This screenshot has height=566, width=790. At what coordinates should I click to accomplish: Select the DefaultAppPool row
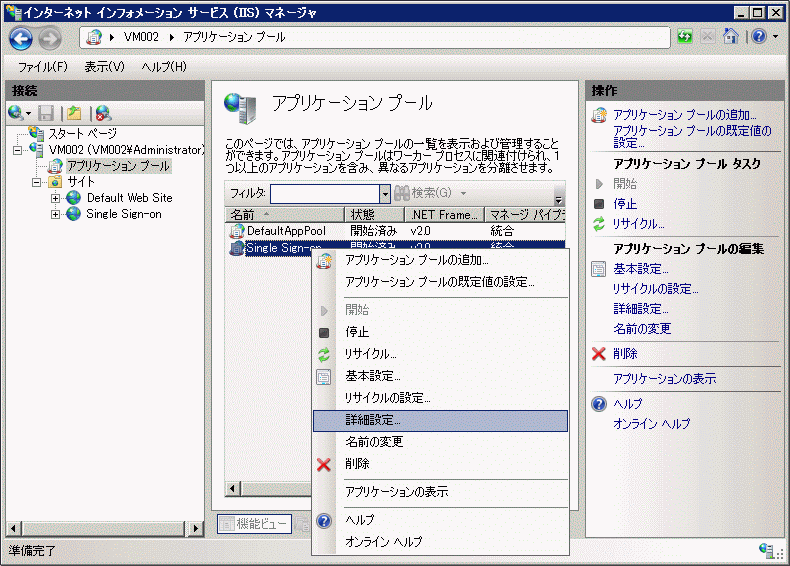(395, 231)
